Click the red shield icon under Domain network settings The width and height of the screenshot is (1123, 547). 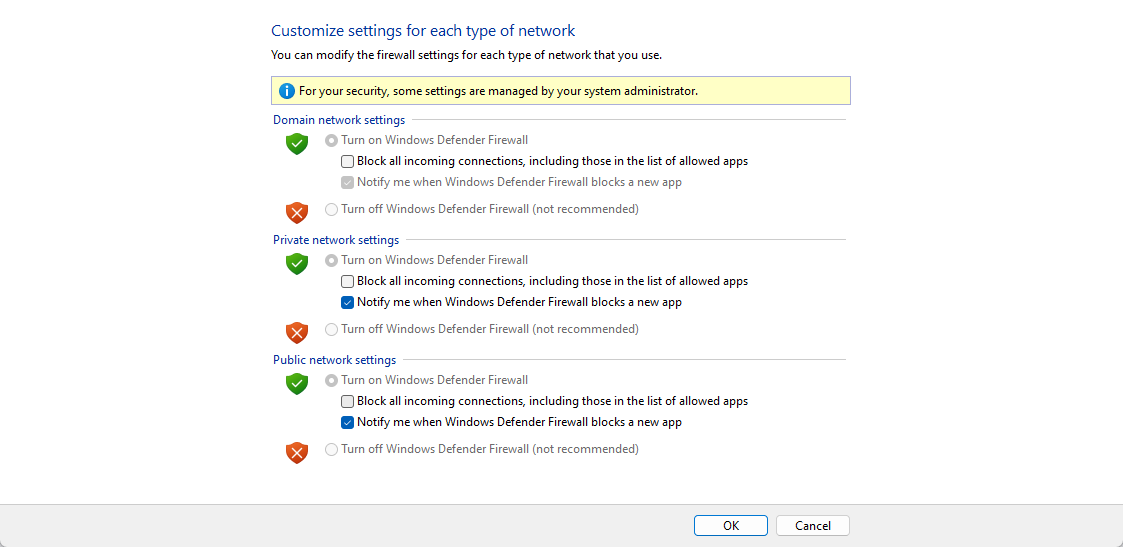pyautogui.click(x=297, y=212)
